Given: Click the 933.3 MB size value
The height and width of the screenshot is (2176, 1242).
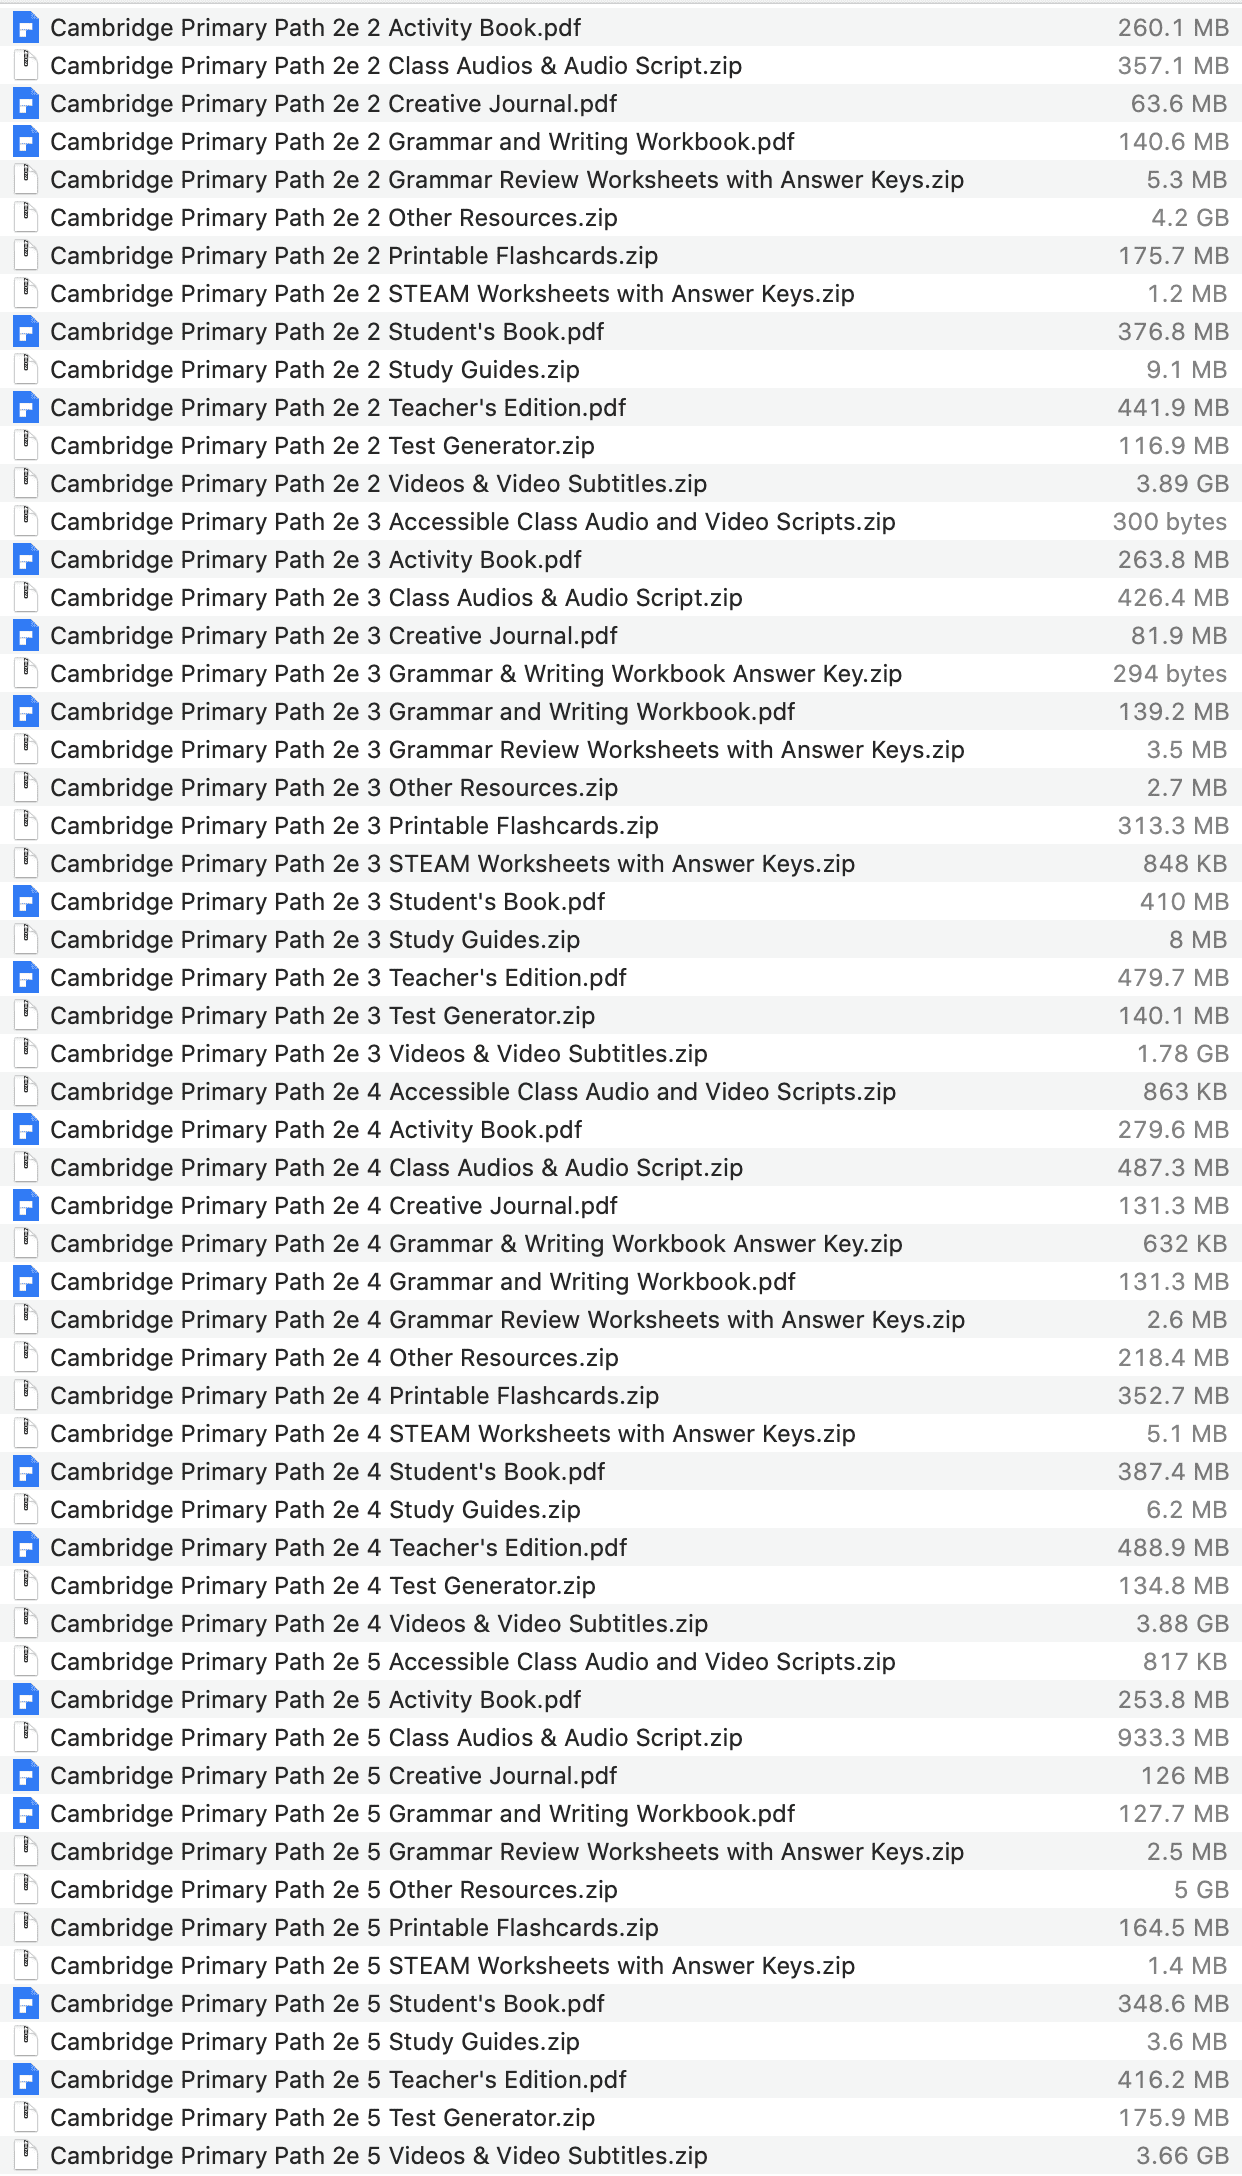Looking at the screenshot, I should click(x=1173, y=1738).
